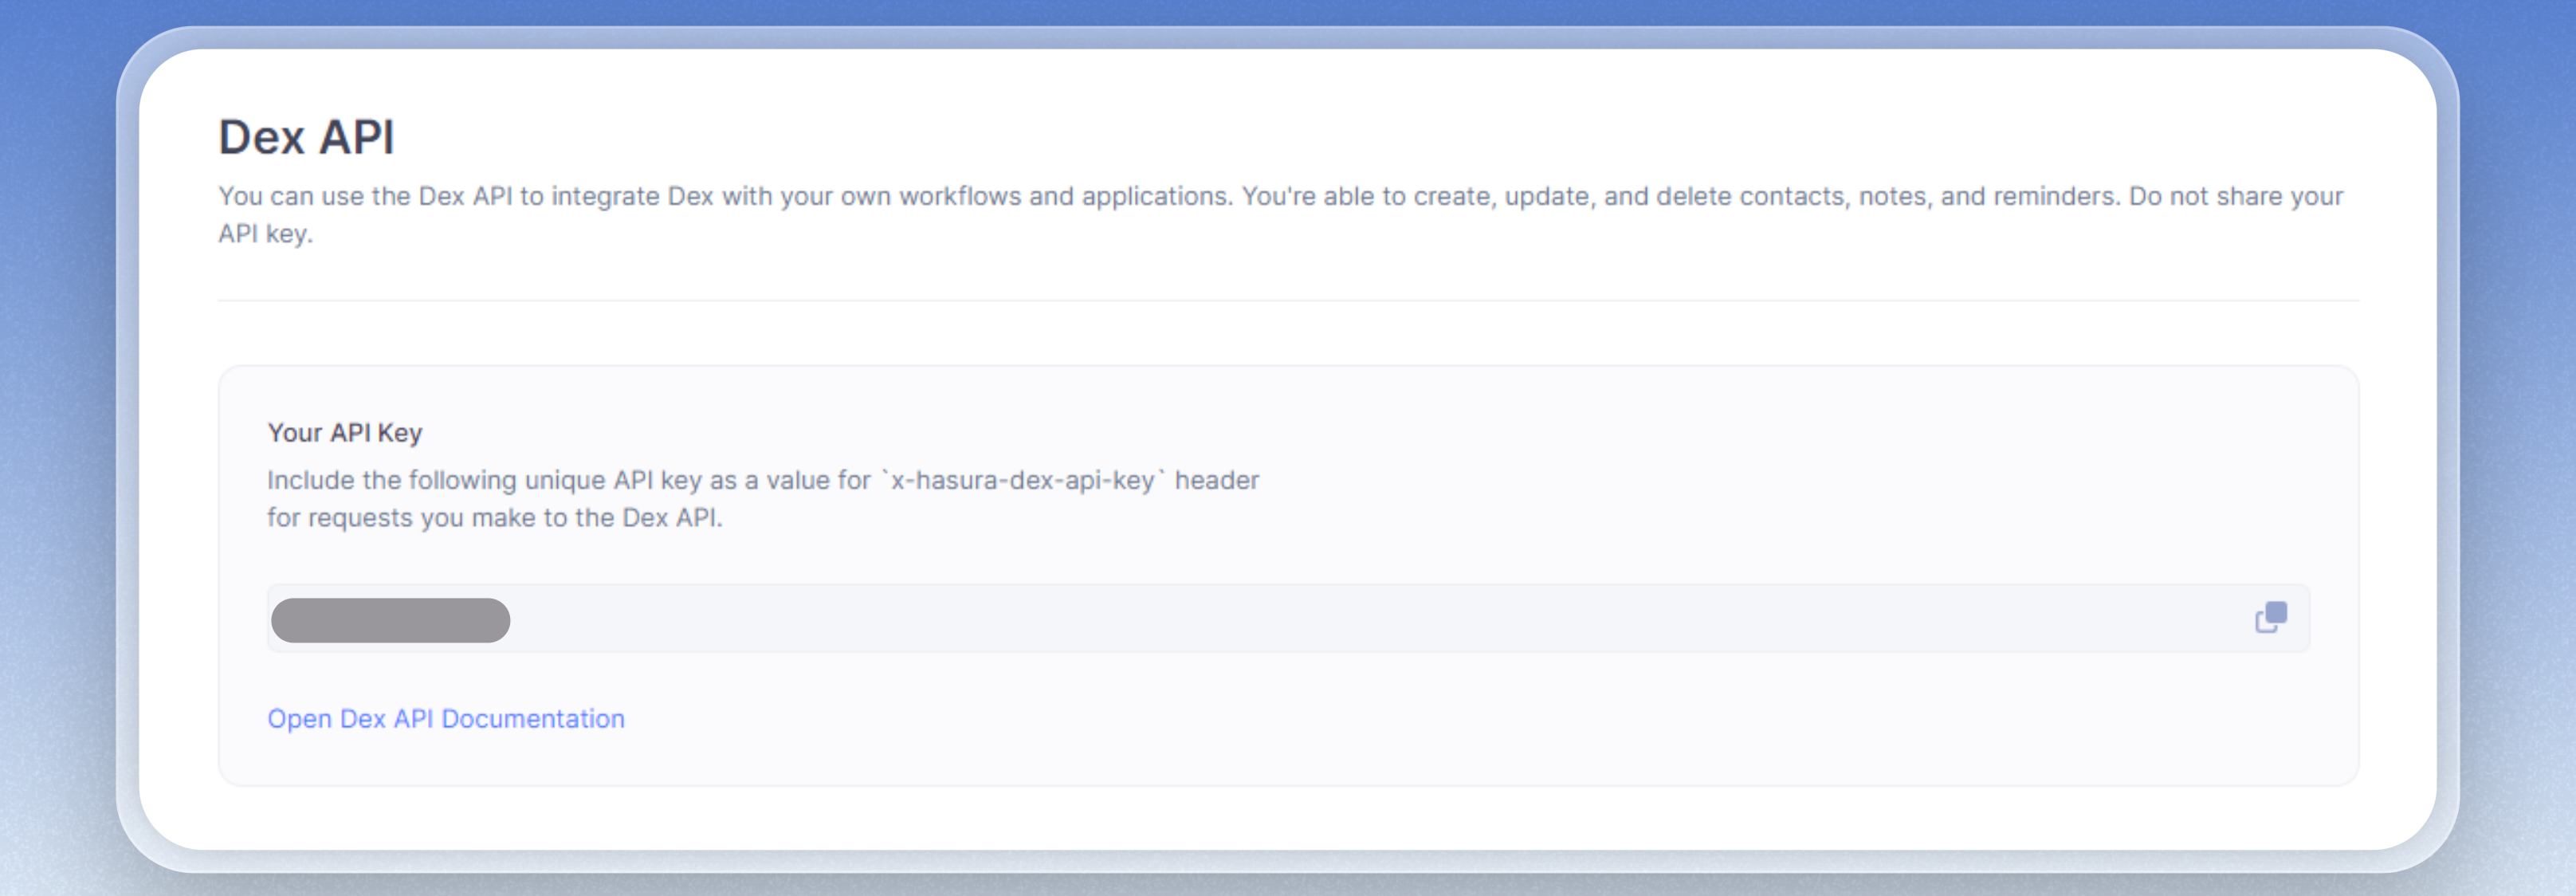Click the word 'header' in the instructions
This screenshot has width=2576, height=896.
(x=1216, y=481)
